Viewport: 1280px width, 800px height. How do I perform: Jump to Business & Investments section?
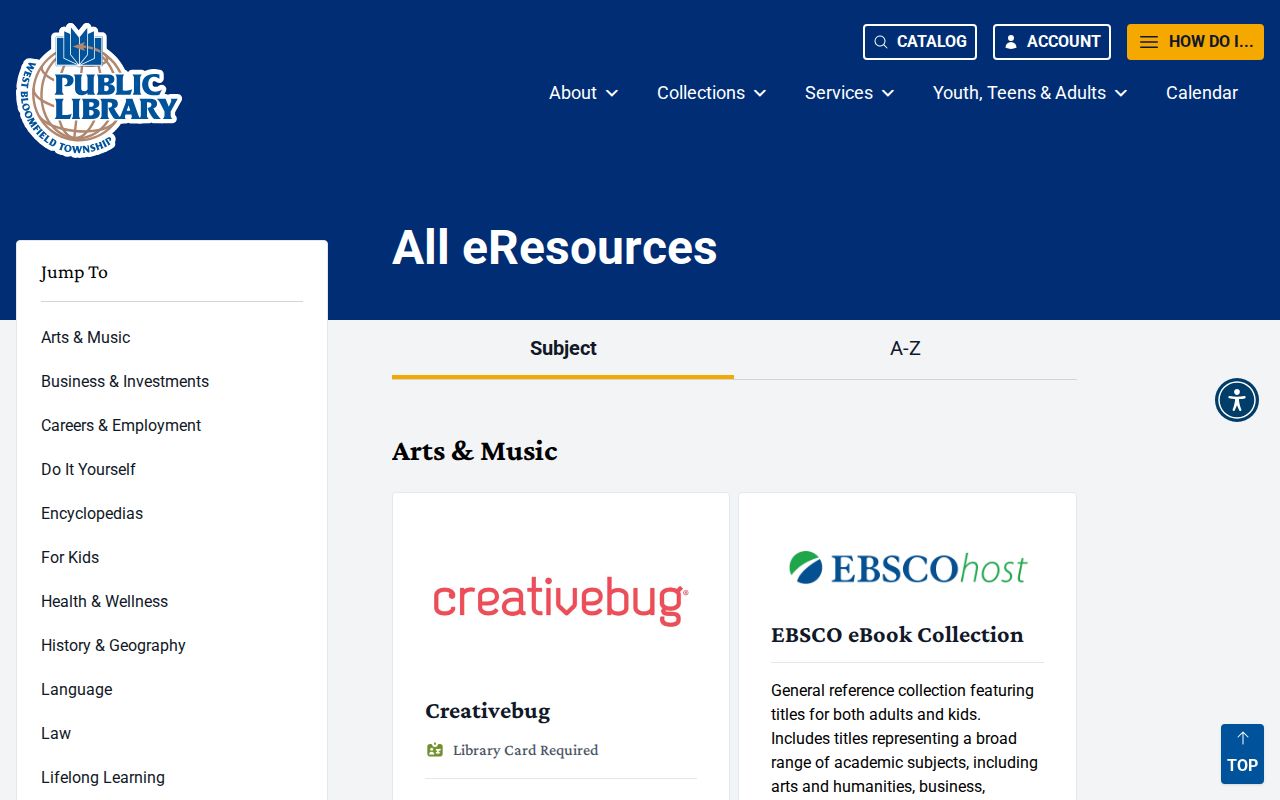point(125,381)
